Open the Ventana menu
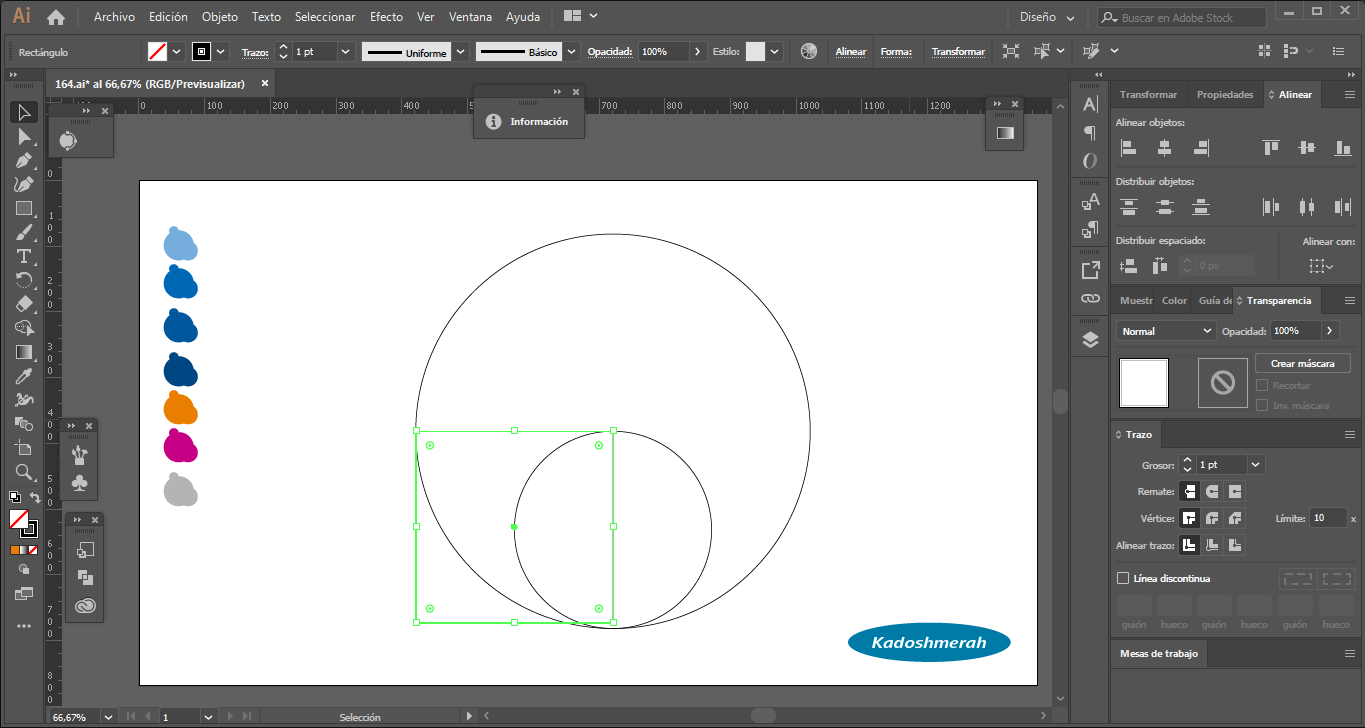The image size is (1365, 728). click(470, 17)
